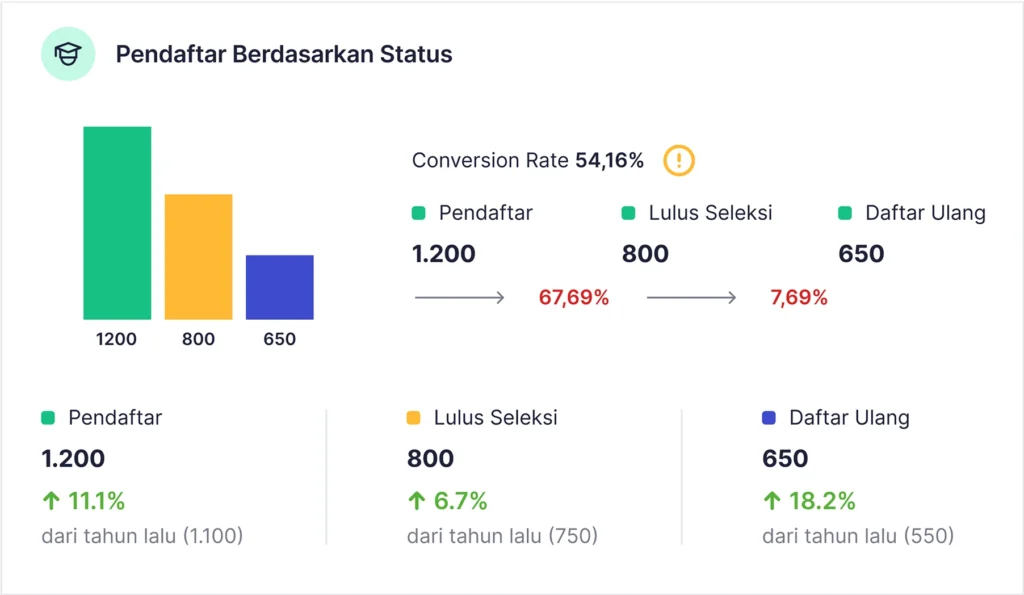Click the 'dari tahun lalu (1.100)' text
Viewport: 1024px width, 595px height.
[142, 536]
